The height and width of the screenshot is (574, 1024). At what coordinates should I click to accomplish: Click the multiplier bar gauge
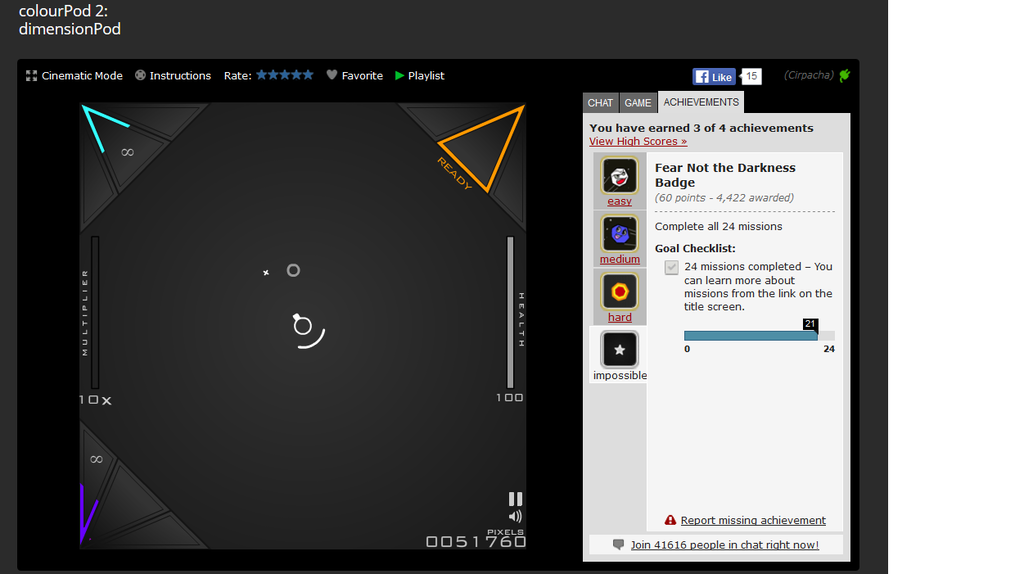click(x=95, y=312)
